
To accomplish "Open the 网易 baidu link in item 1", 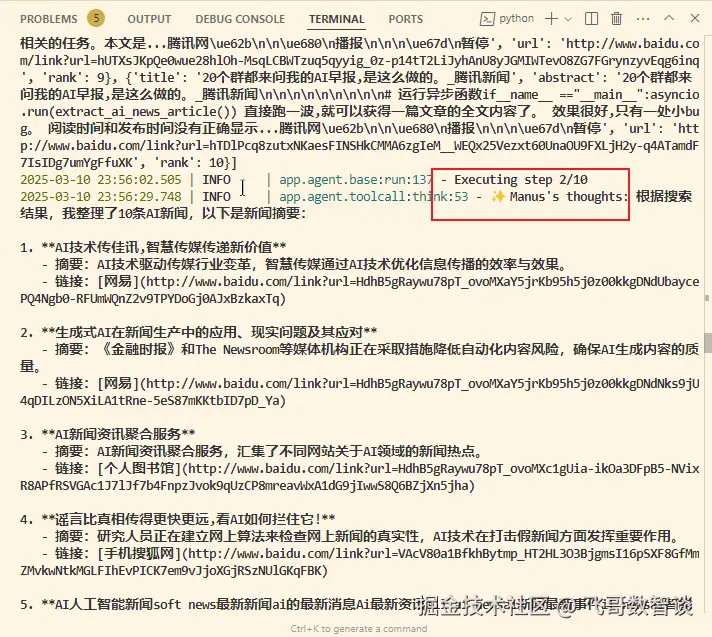I will 360,290.
